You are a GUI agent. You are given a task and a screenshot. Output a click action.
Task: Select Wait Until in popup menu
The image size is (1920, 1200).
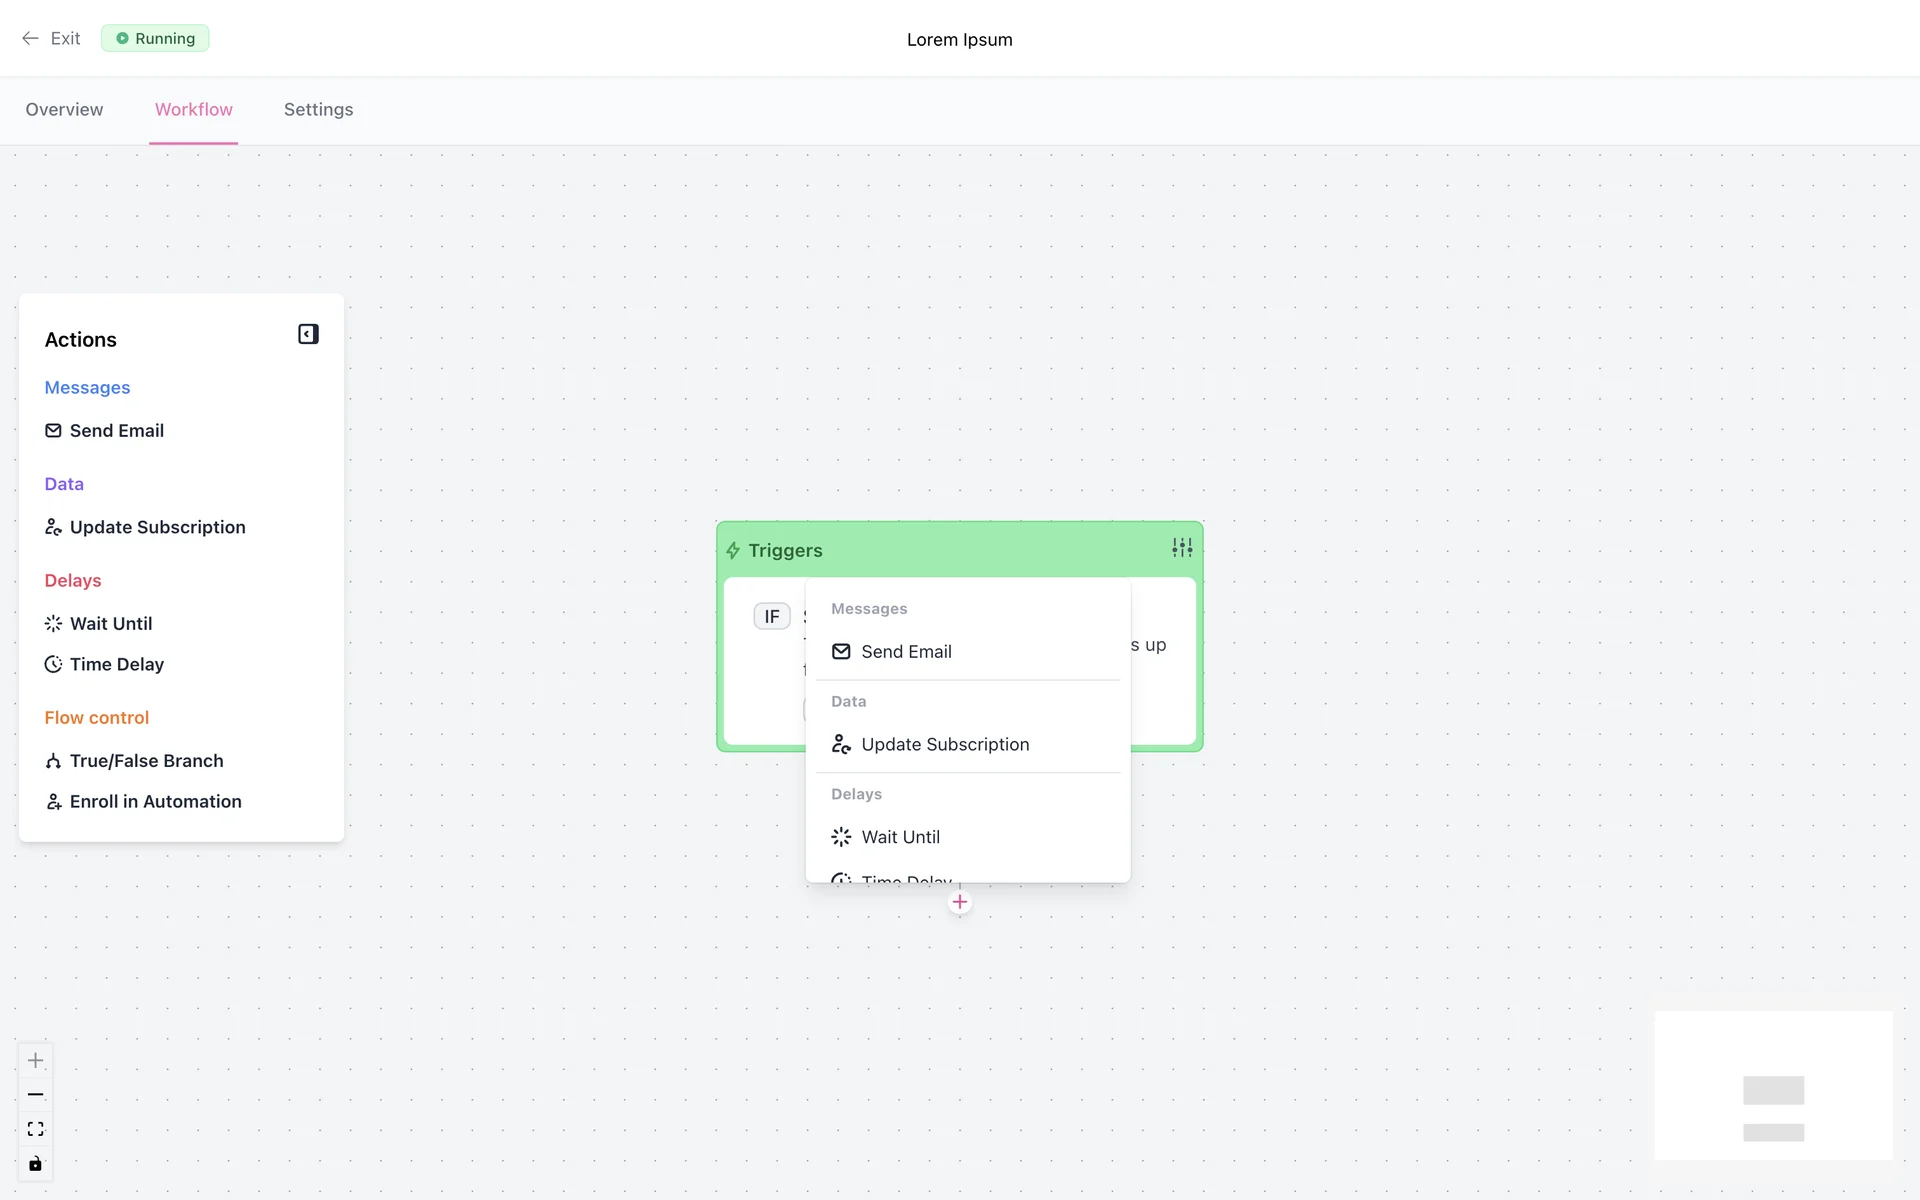(900, 837)
